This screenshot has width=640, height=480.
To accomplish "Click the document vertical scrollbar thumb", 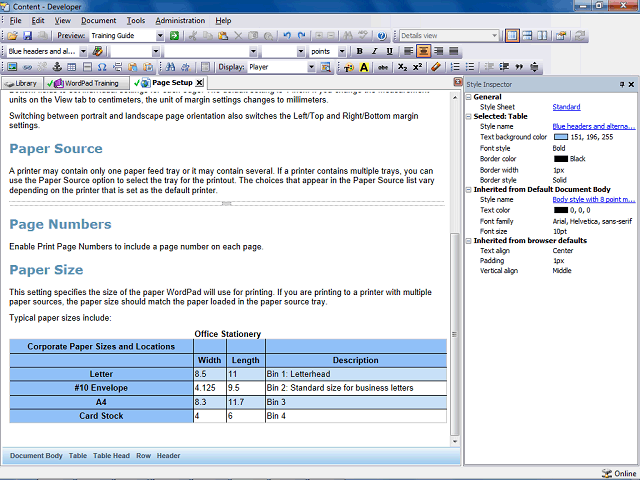I will pos(454,334).
